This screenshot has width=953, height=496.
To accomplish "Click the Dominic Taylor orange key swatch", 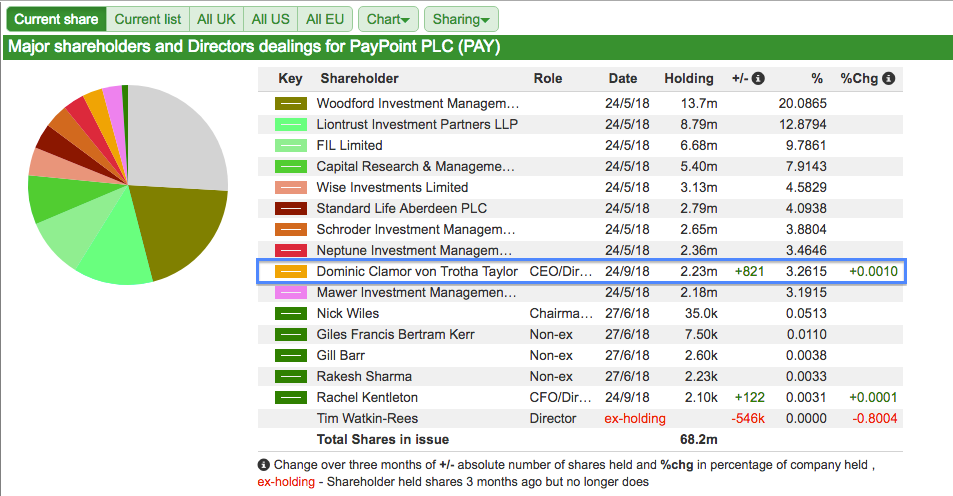I will (x=291, y=272).
